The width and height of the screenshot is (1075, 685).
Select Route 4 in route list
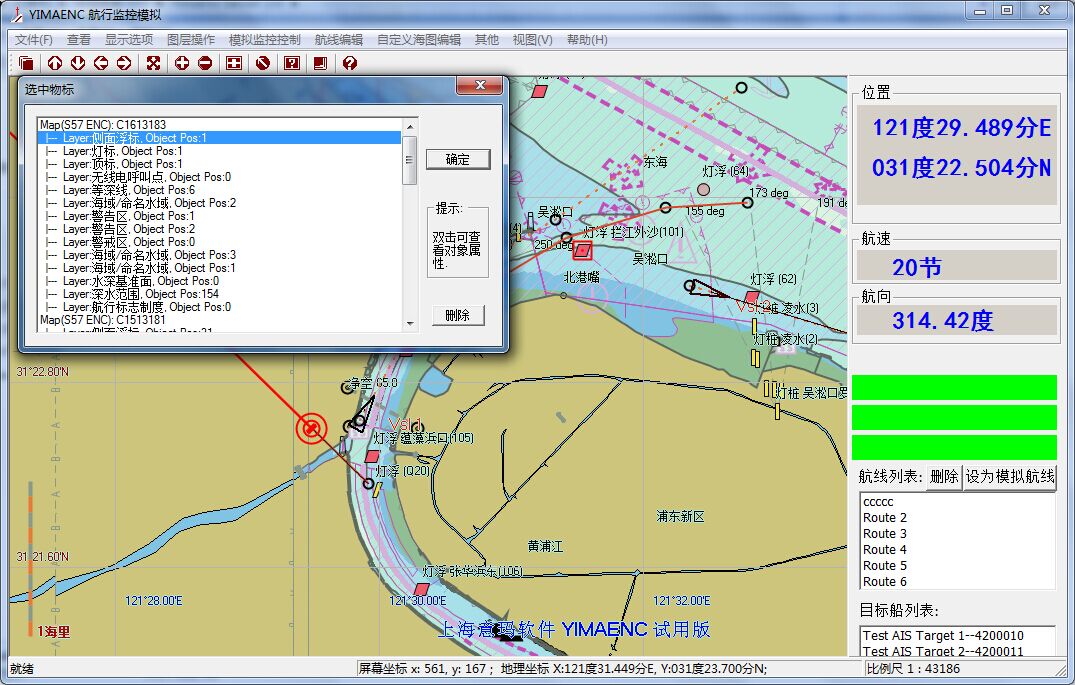[957, 549]
